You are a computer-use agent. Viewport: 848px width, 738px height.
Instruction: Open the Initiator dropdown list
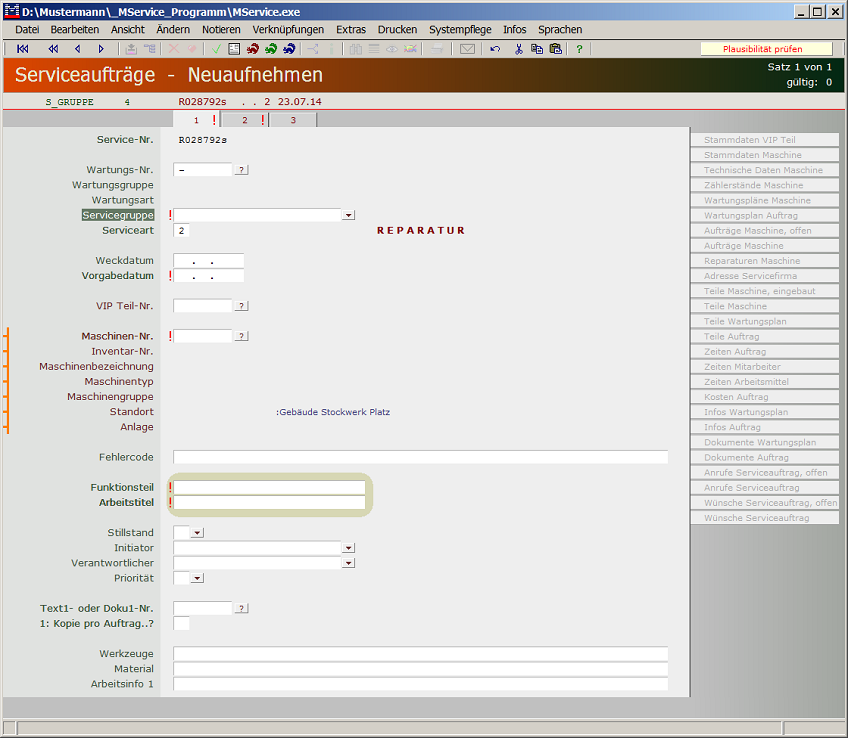pyautogui.click(x=348, y=548)
